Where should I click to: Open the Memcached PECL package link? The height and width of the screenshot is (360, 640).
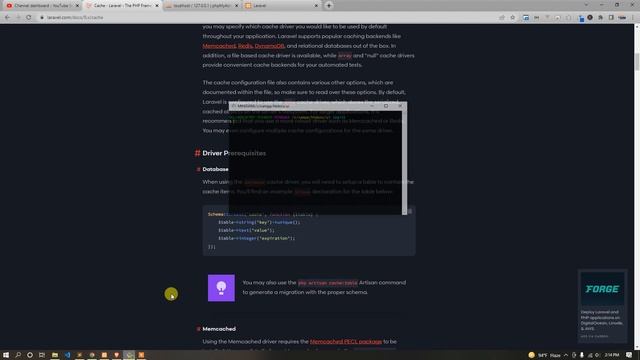coord(346,341)
